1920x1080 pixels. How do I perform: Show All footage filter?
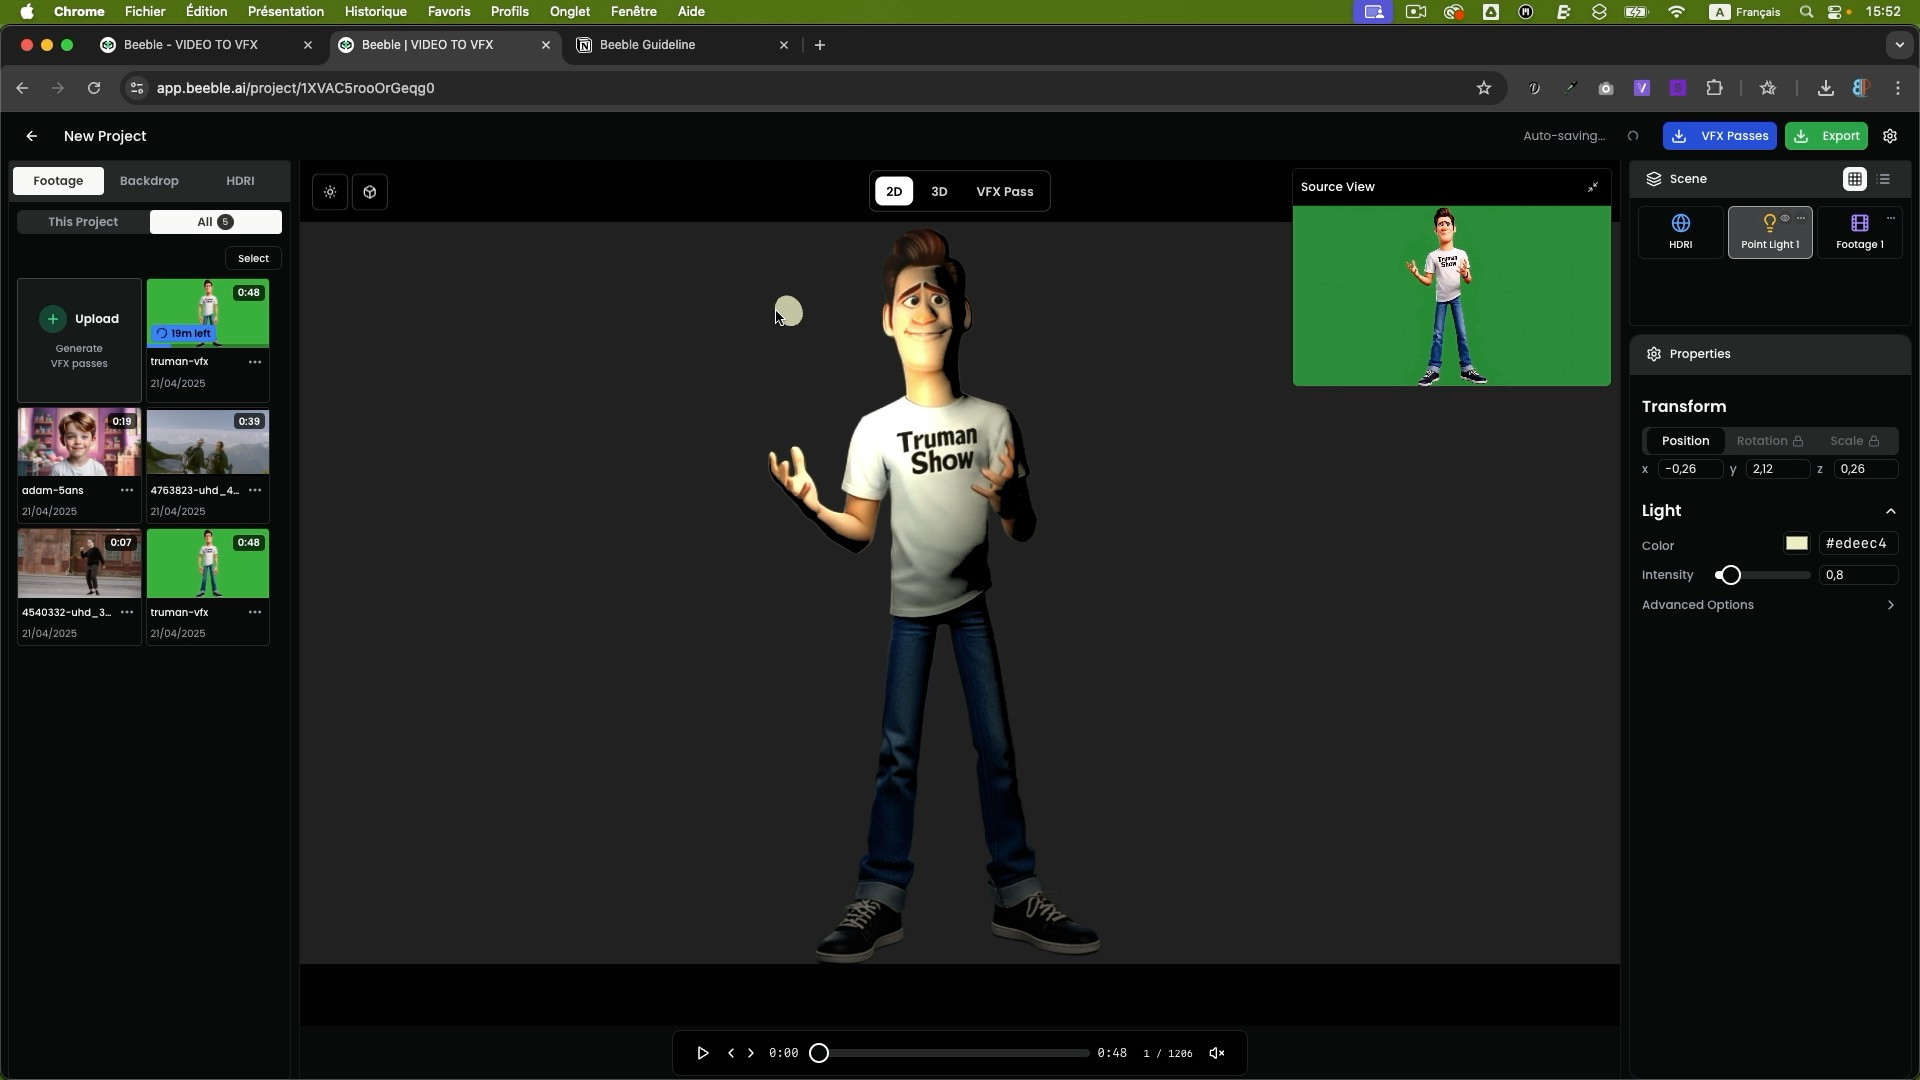pyautogui.click(x=215, y=222)
